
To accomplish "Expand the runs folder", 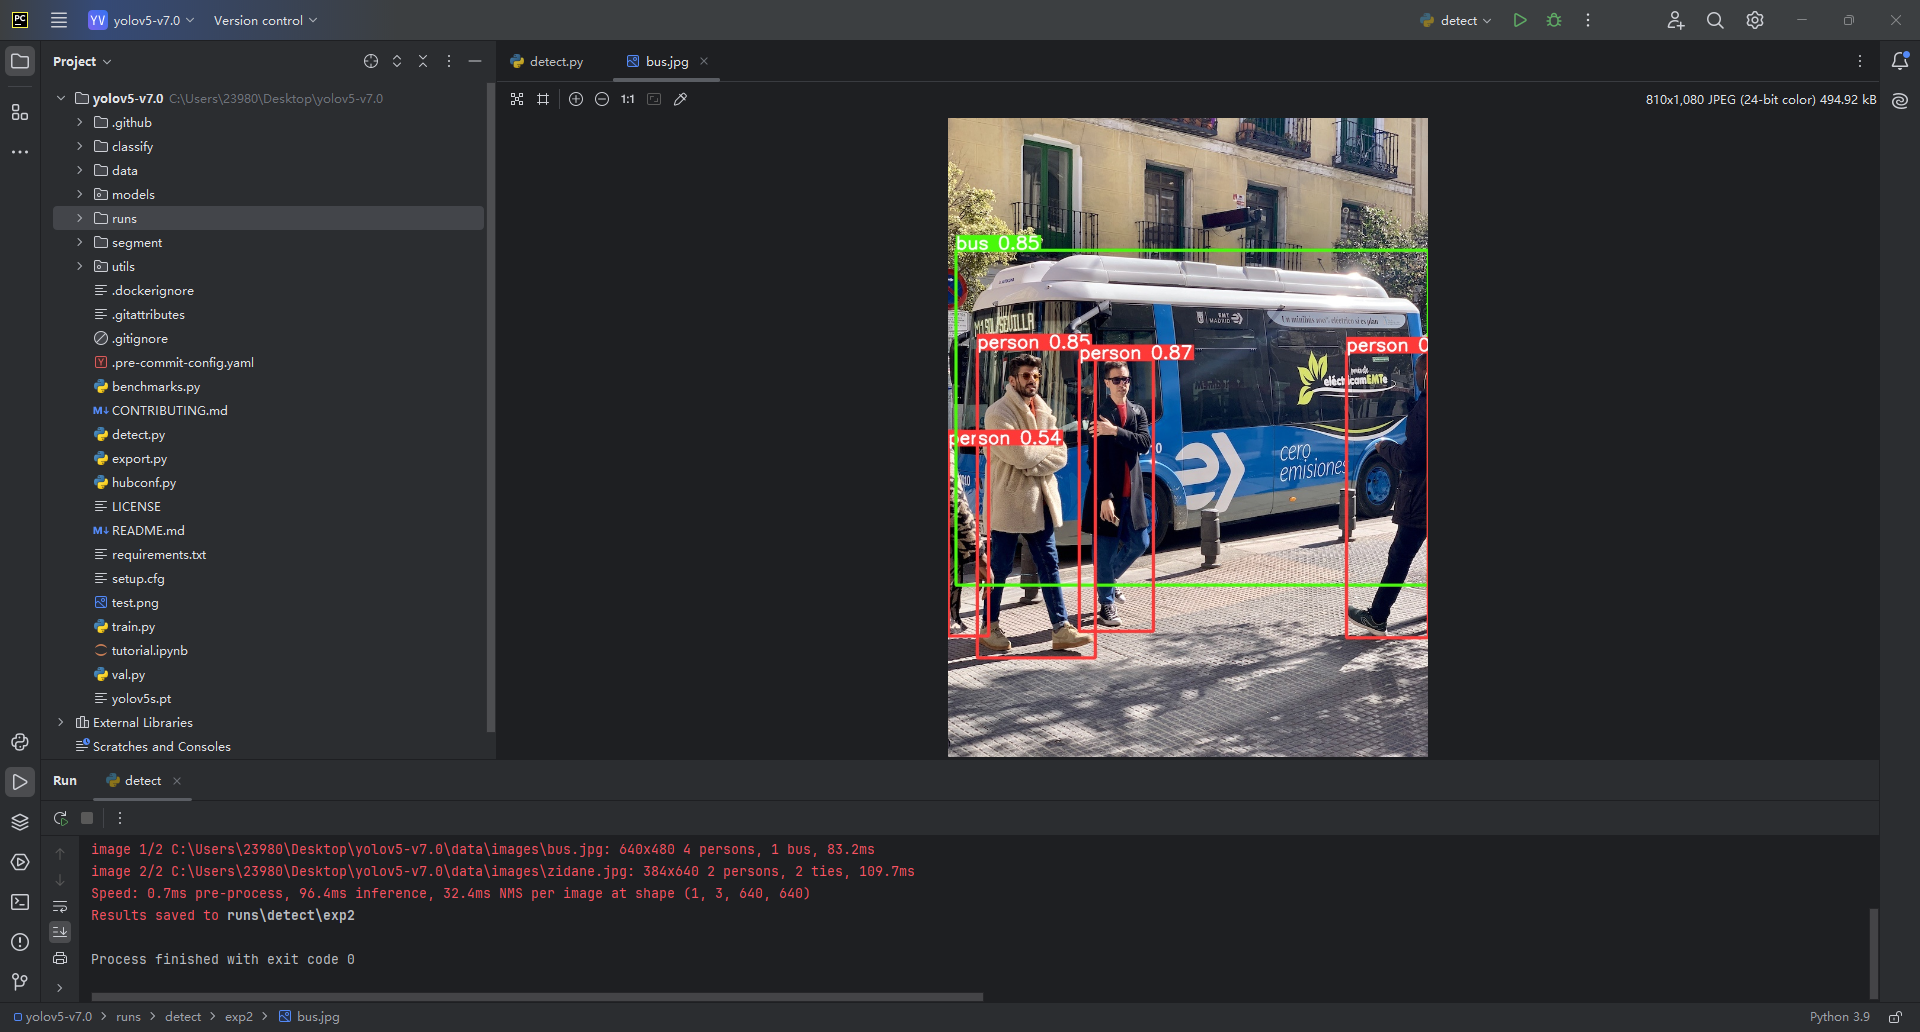I will (80, 218).
